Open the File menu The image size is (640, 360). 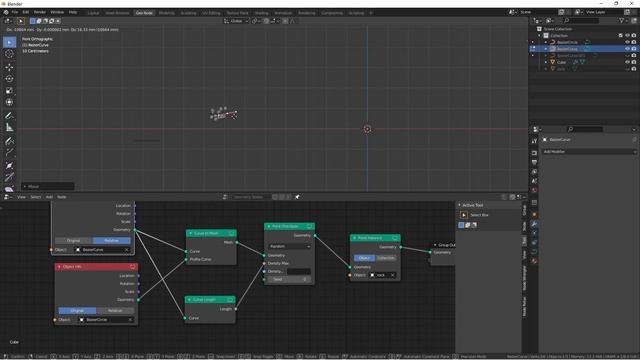point(15,12)
